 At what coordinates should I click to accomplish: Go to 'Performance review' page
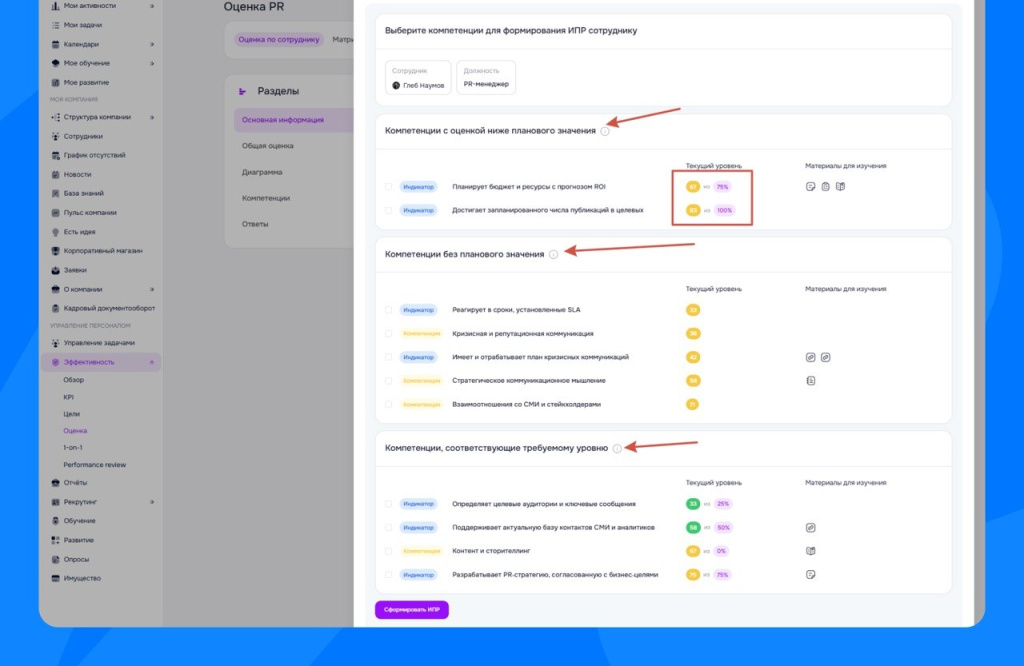click(95, 465)
